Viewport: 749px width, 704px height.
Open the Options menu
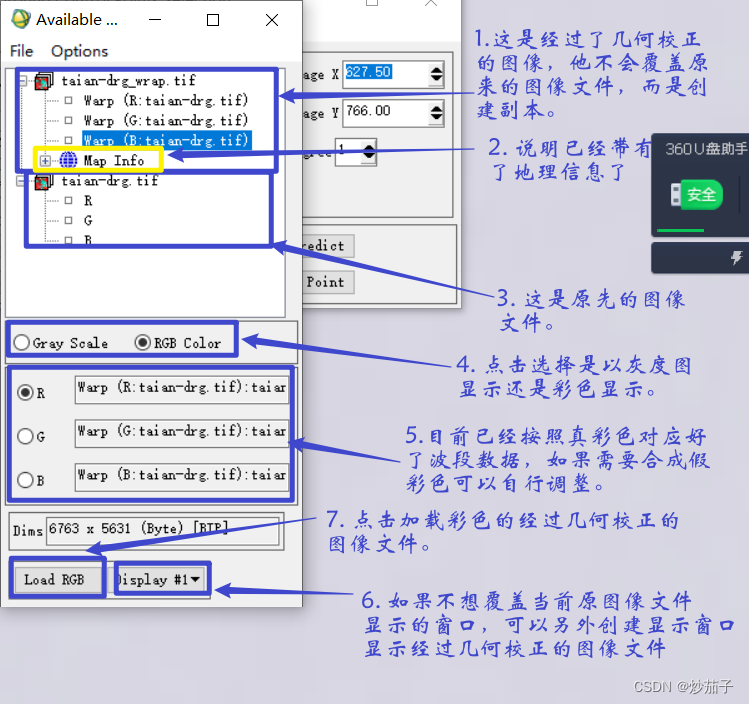[x=79, y=51]
